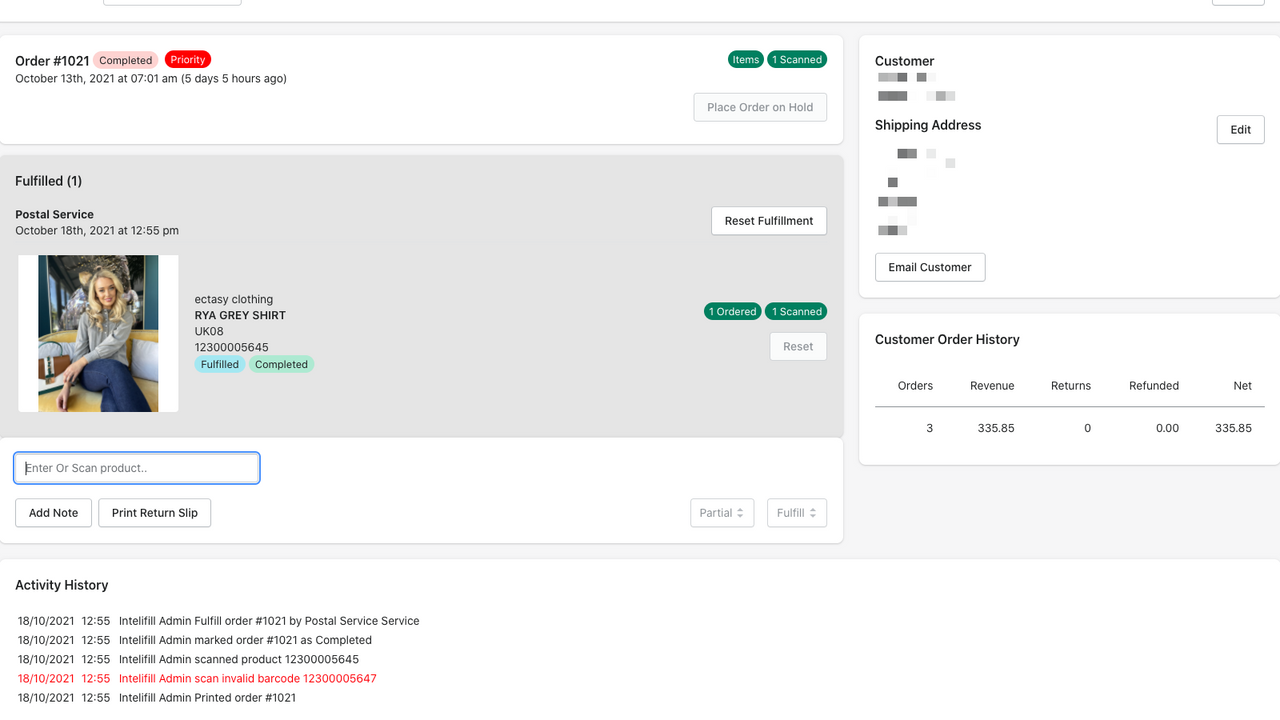Viewport: 1280px width, 720px height.
Task: Edit the shipping address
Action: point(1240,129)
